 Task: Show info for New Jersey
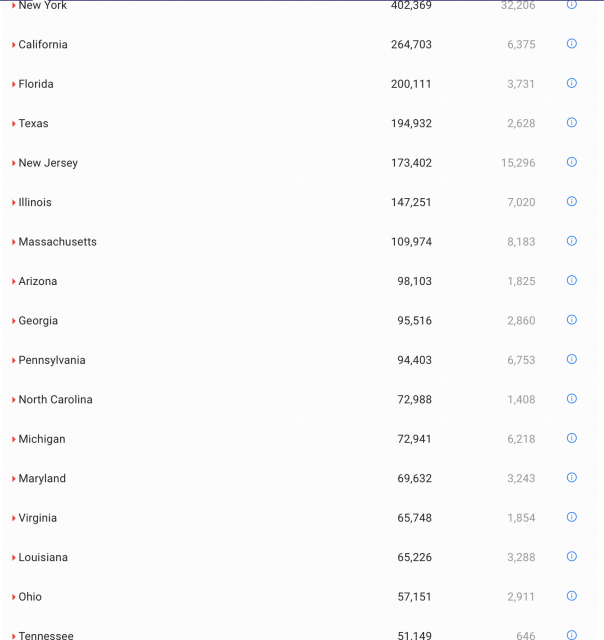(x=572, y=162)
